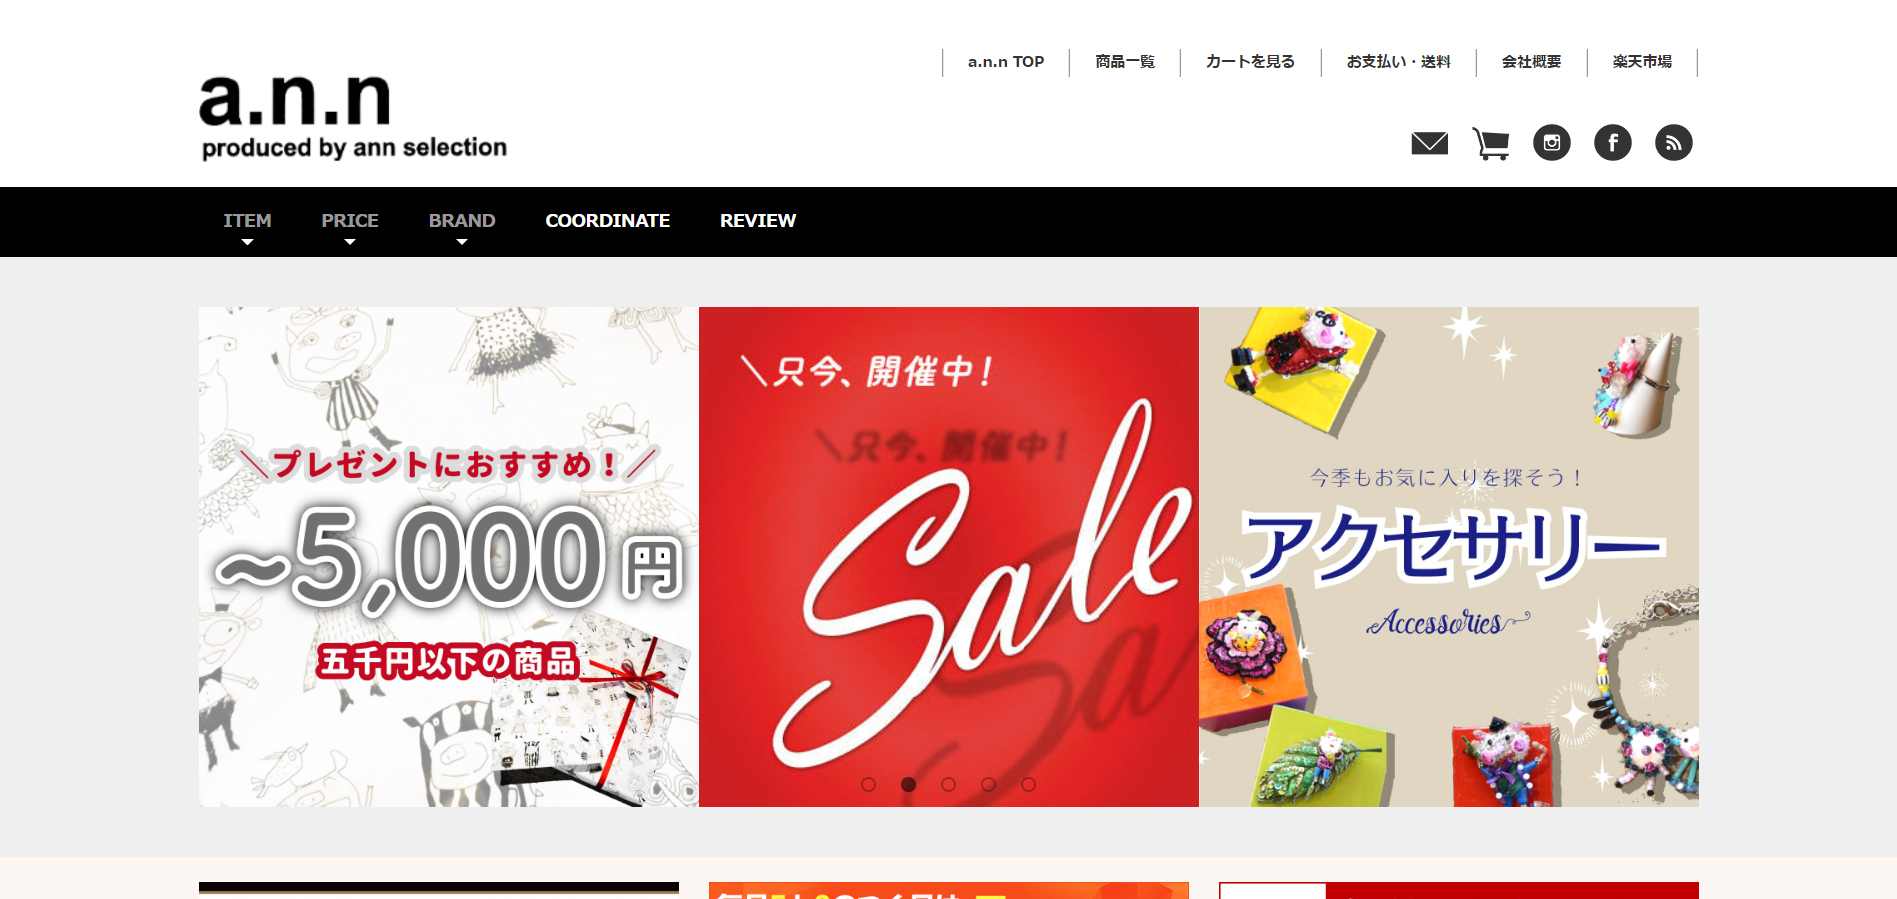
Task: Open the shopping cart icon
Action: point(1490,143)
